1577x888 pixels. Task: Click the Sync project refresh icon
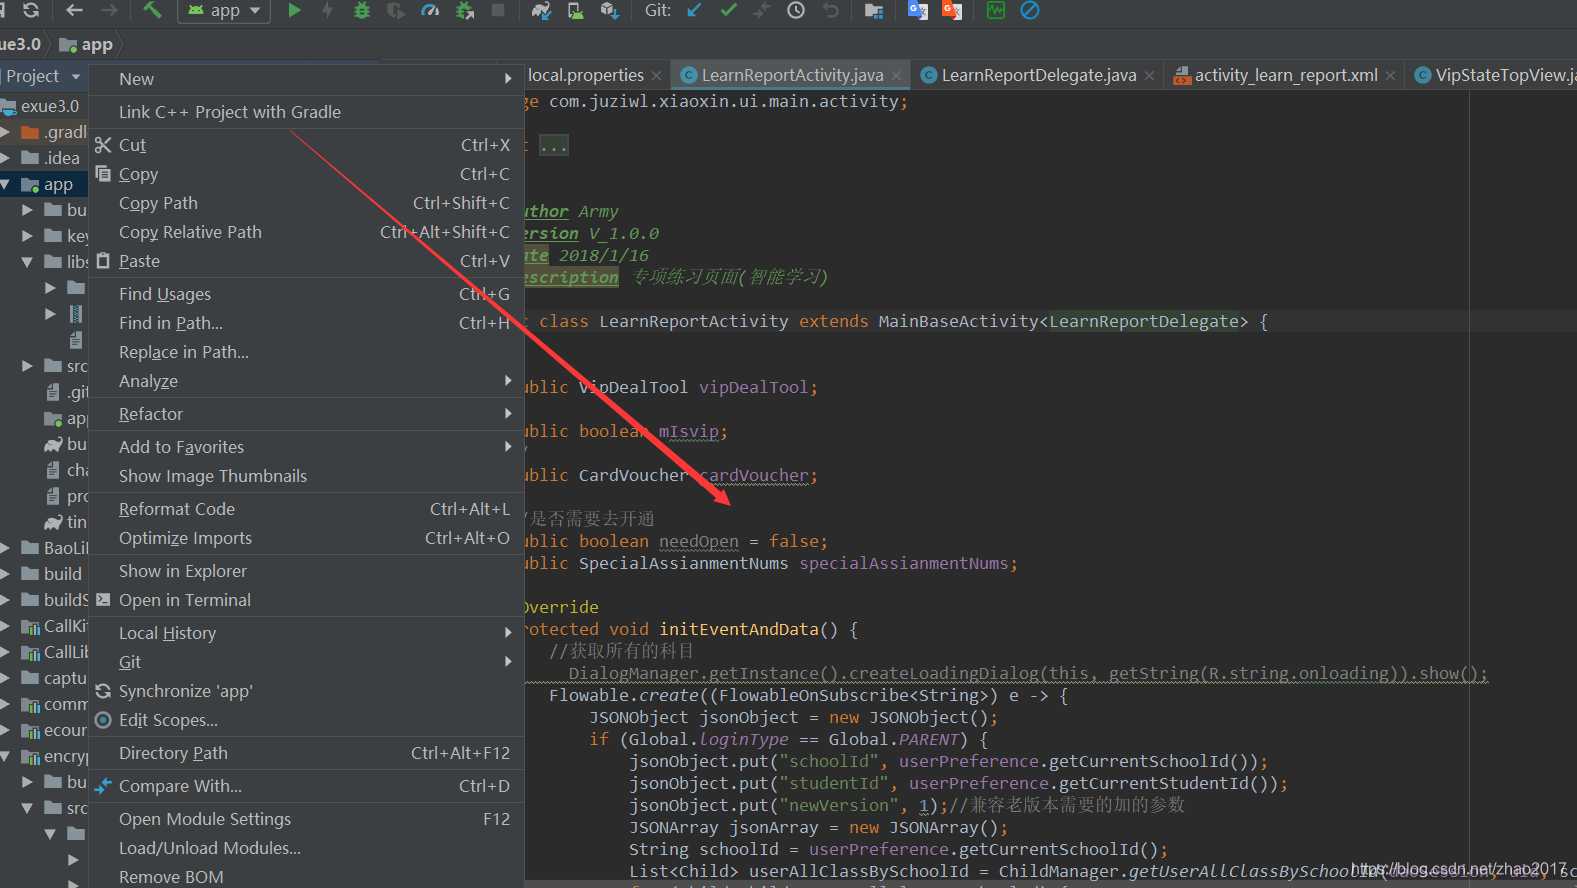tap(31, 10)
